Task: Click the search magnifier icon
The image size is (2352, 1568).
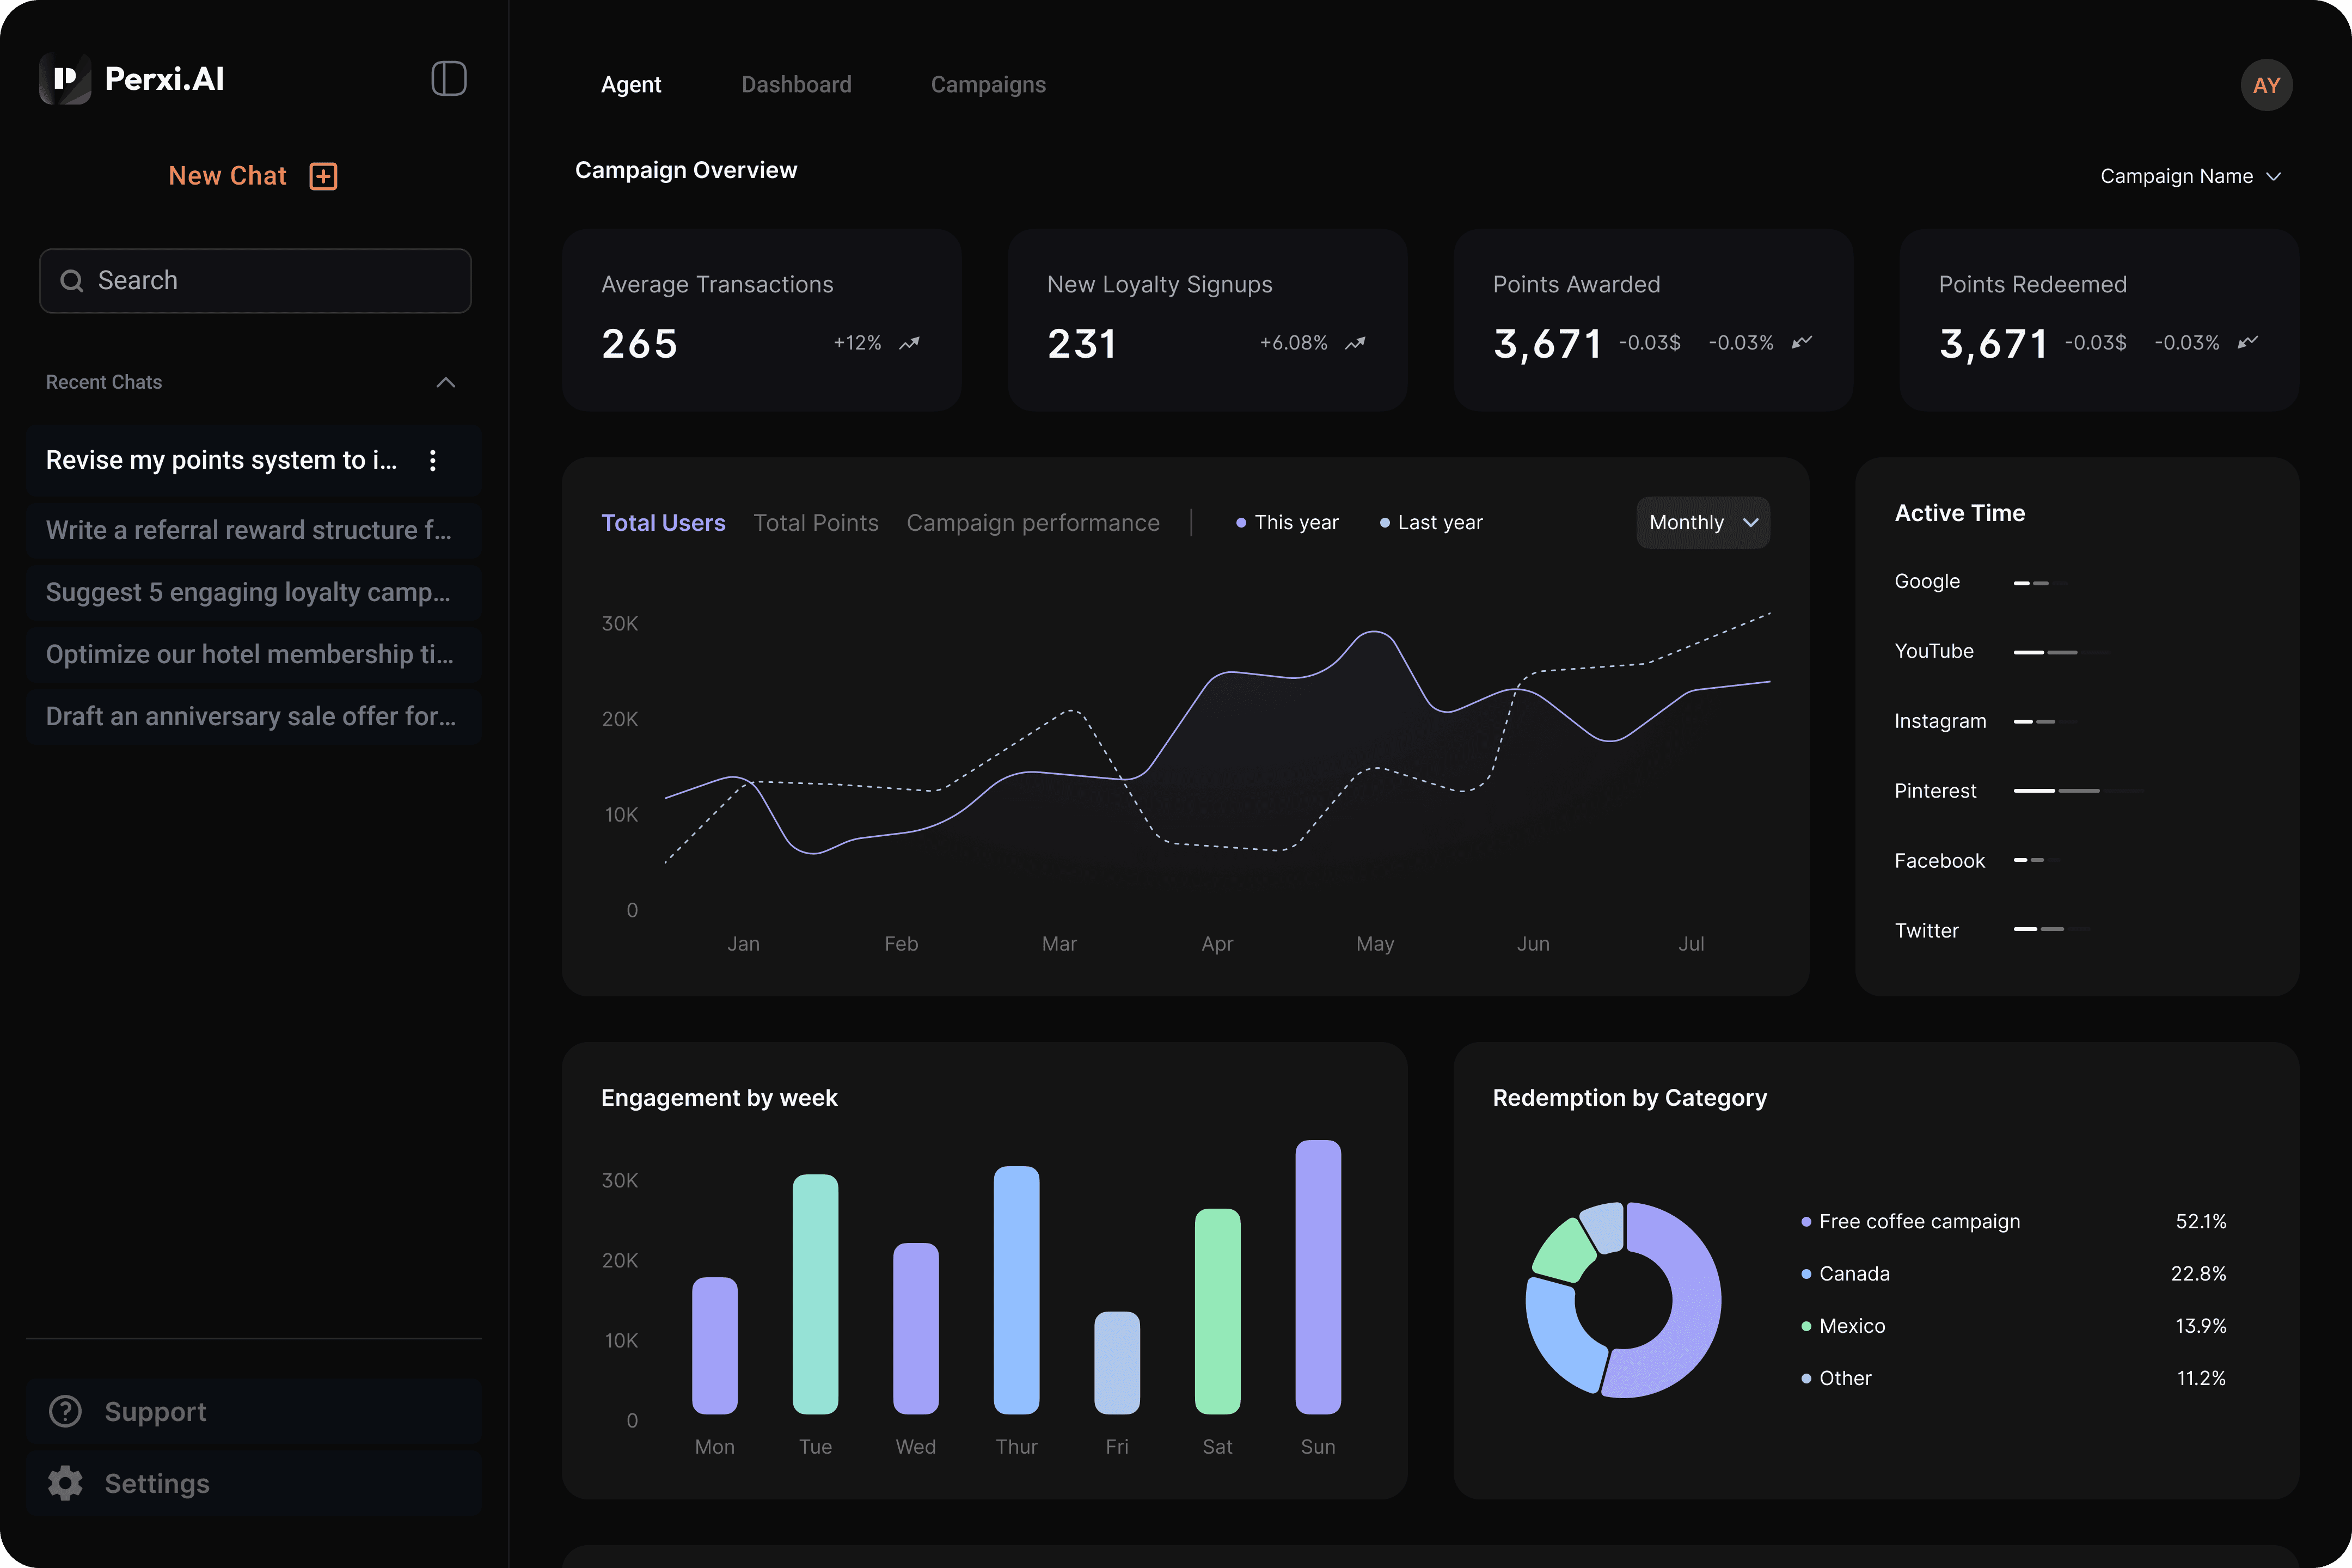Action: coord(72,281)
